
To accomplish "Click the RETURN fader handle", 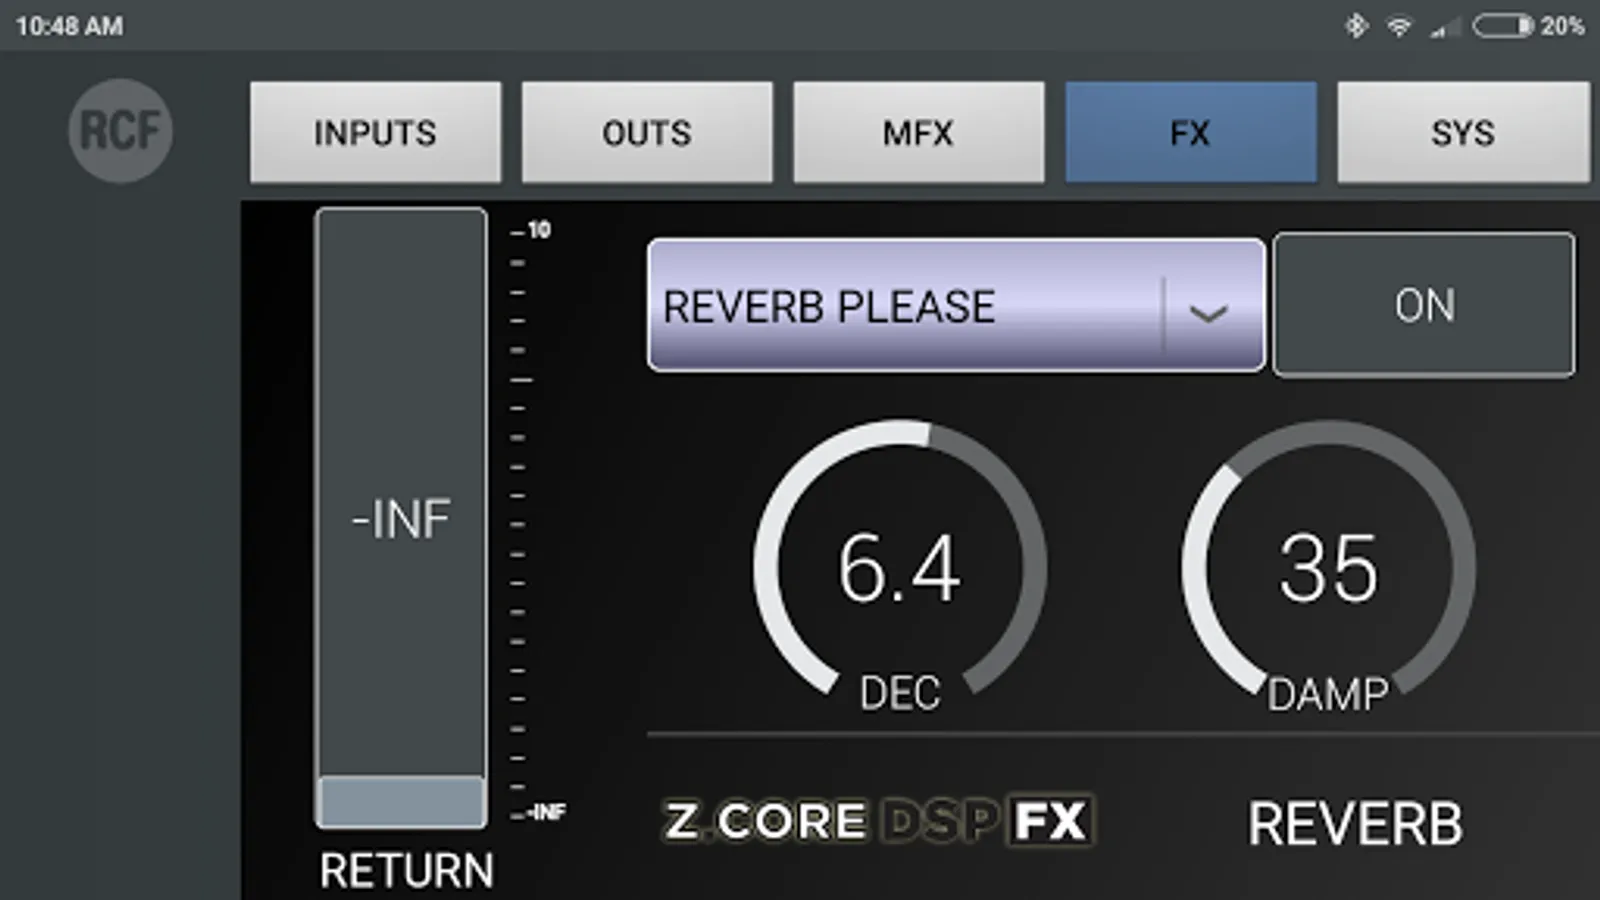I will coord(401,801).
